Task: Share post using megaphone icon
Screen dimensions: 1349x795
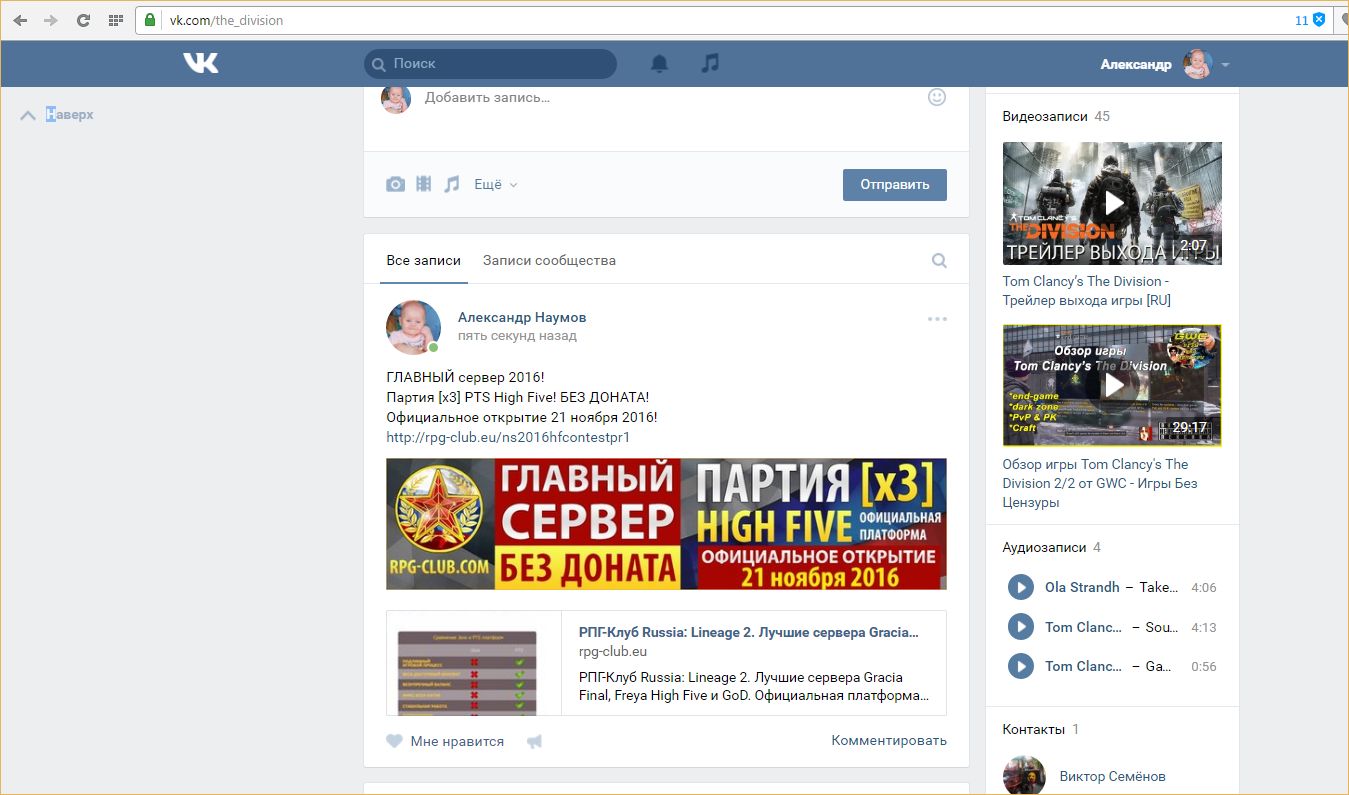Action: (535, 742)
